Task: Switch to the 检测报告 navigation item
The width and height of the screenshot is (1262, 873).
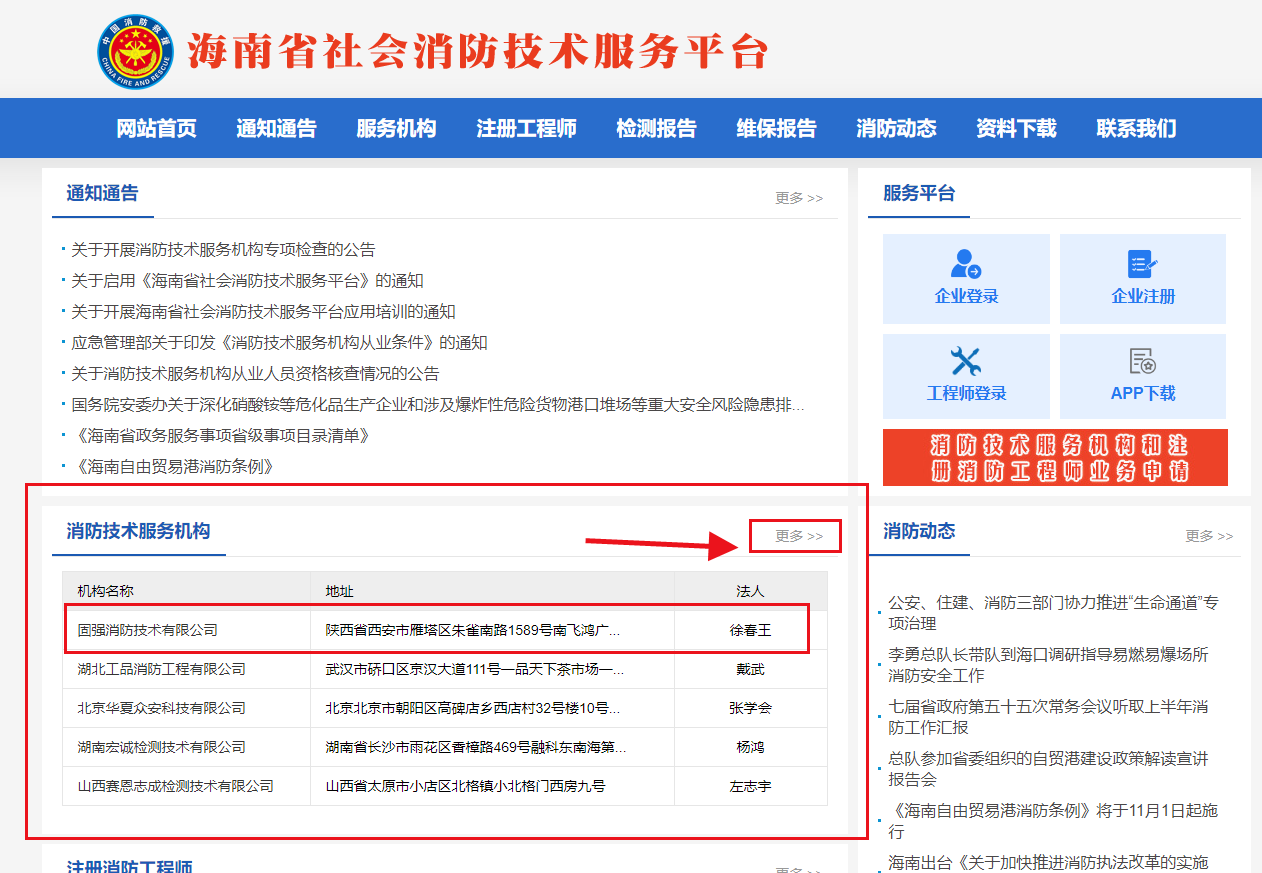Action: point(656,128)
